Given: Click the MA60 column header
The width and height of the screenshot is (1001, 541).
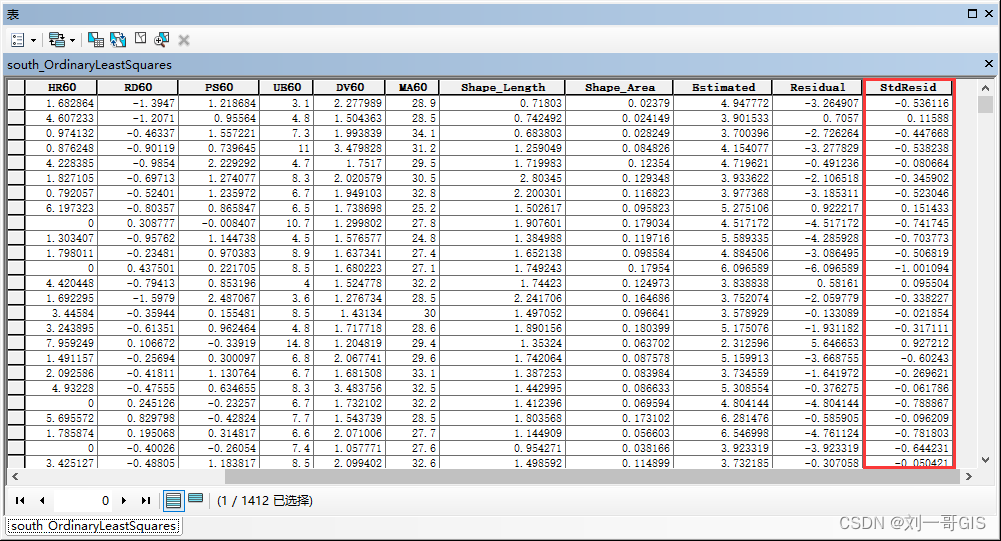Looking at the screenshot, I should pos(412,88).
